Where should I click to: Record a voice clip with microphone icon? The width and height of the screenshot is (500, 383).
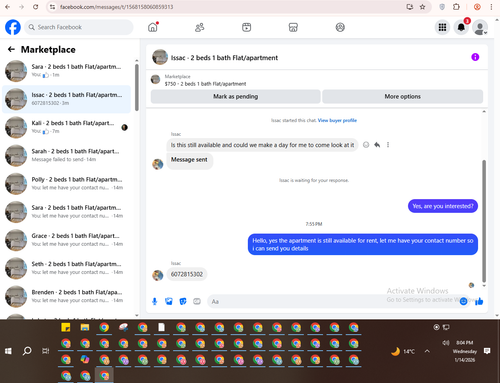[155, 301]
